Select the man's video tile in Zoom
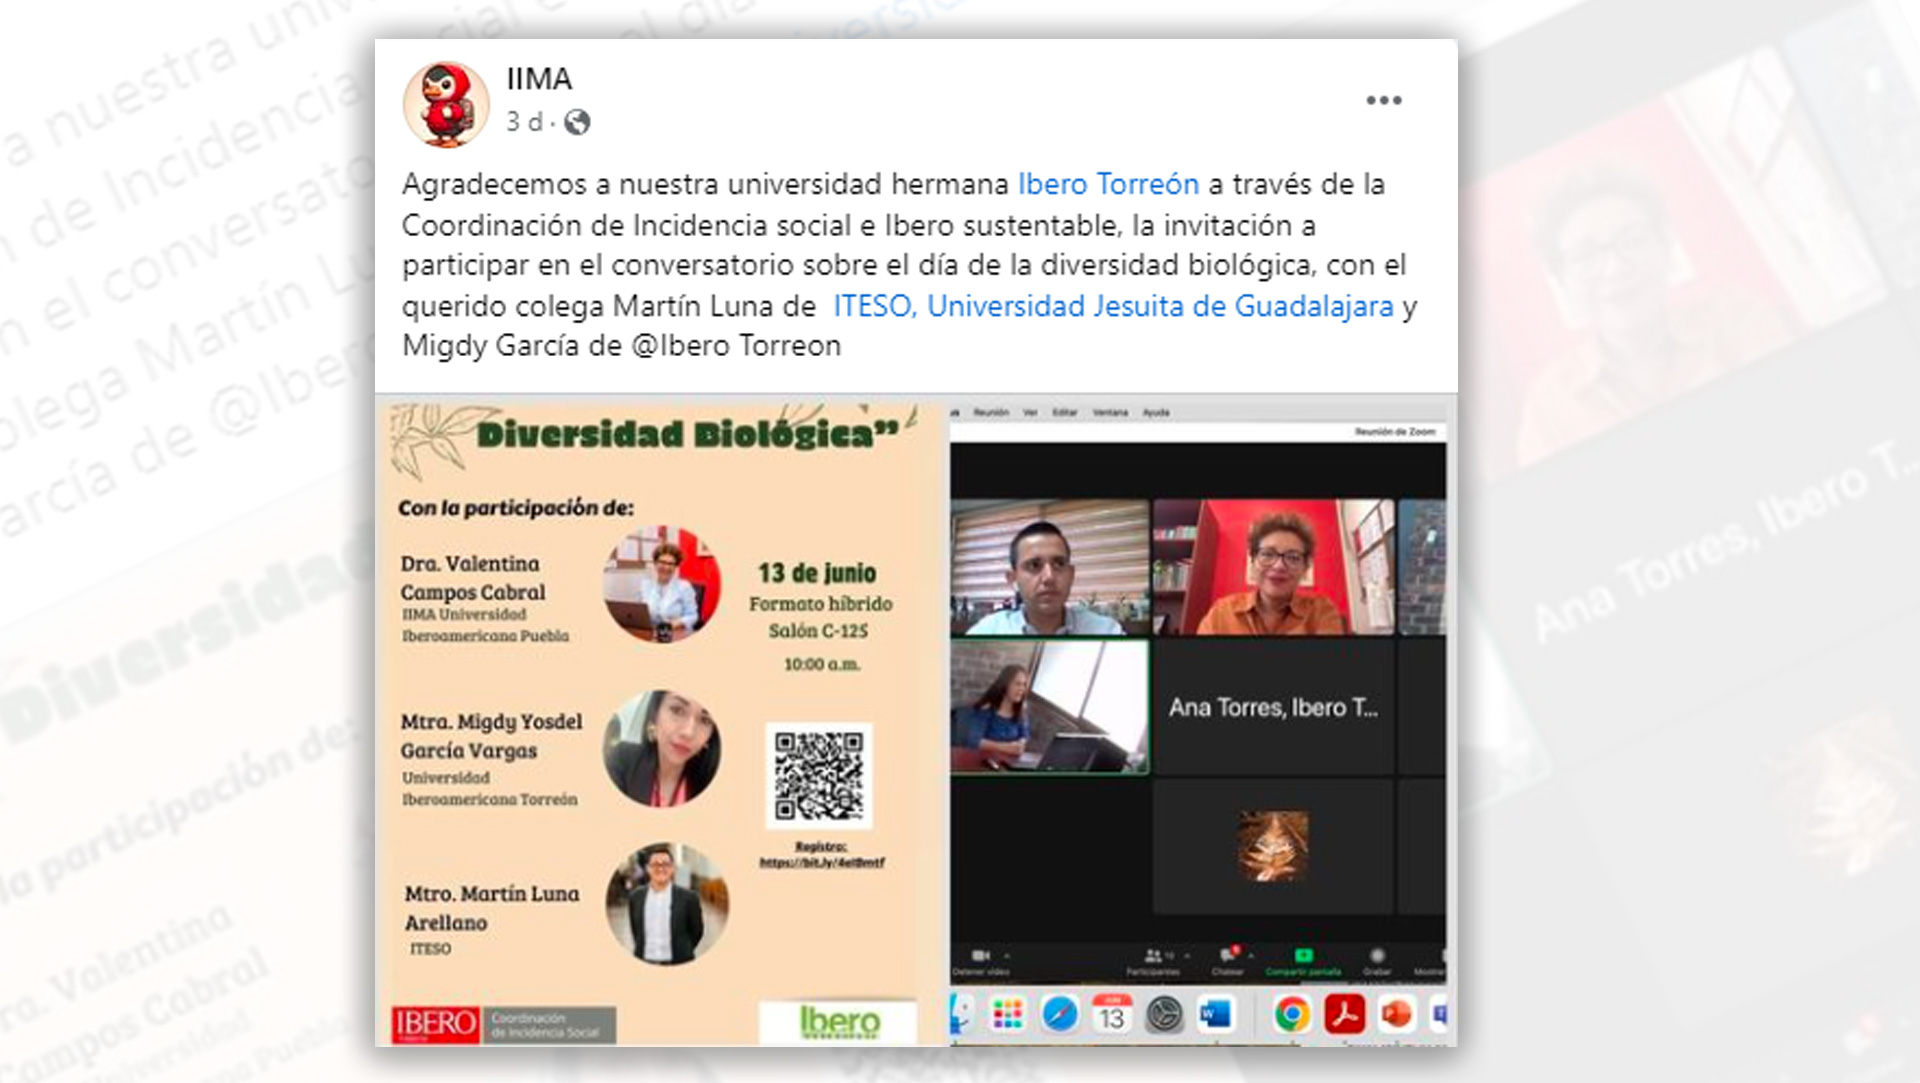Screen dimensions: 1920x1083 pyautogui.click(x=1050, y=567)
